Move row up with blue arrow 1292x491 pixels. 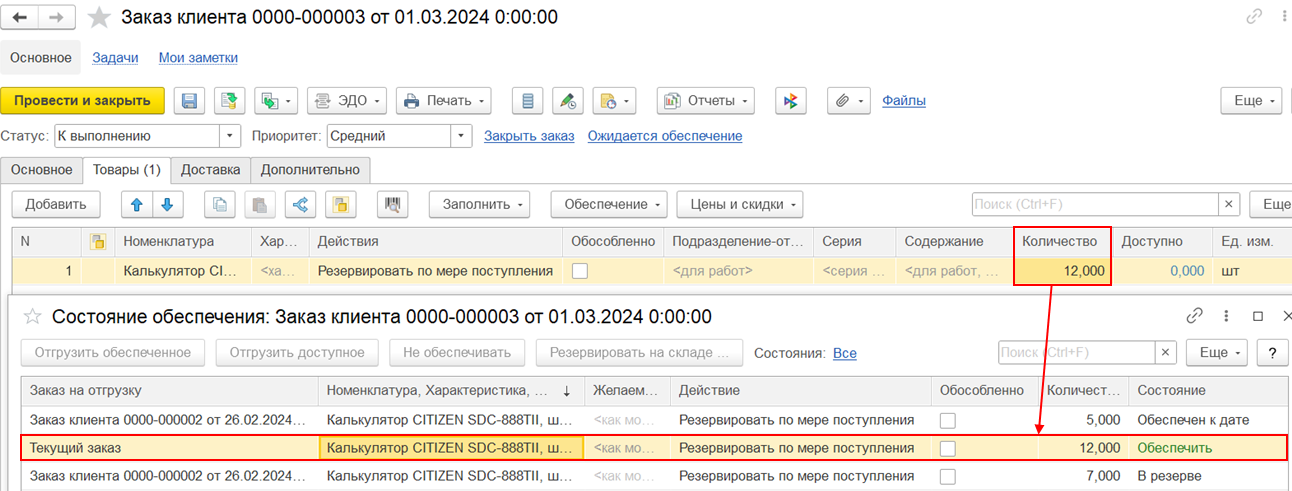137,205
